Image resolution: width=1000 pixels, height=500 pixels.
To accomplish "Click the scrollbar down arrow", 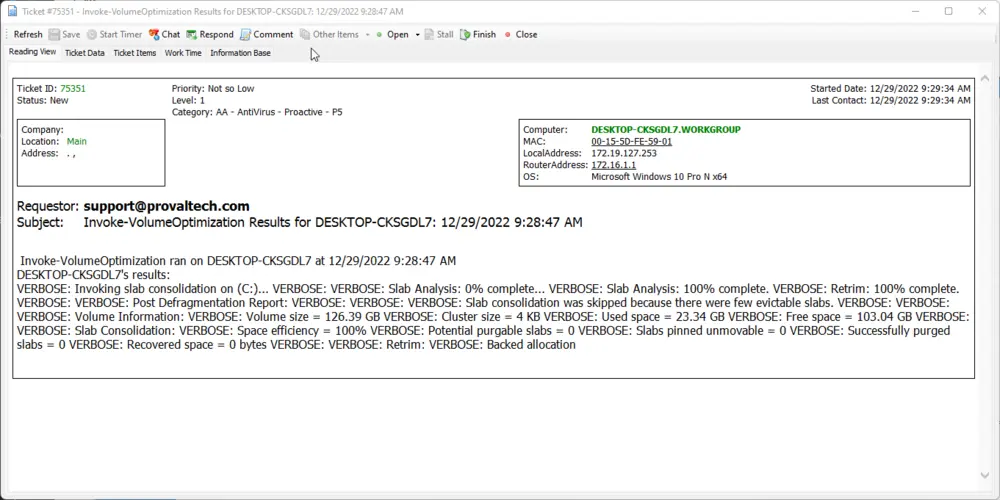I will pyautogui.click(x=985, y=475).
